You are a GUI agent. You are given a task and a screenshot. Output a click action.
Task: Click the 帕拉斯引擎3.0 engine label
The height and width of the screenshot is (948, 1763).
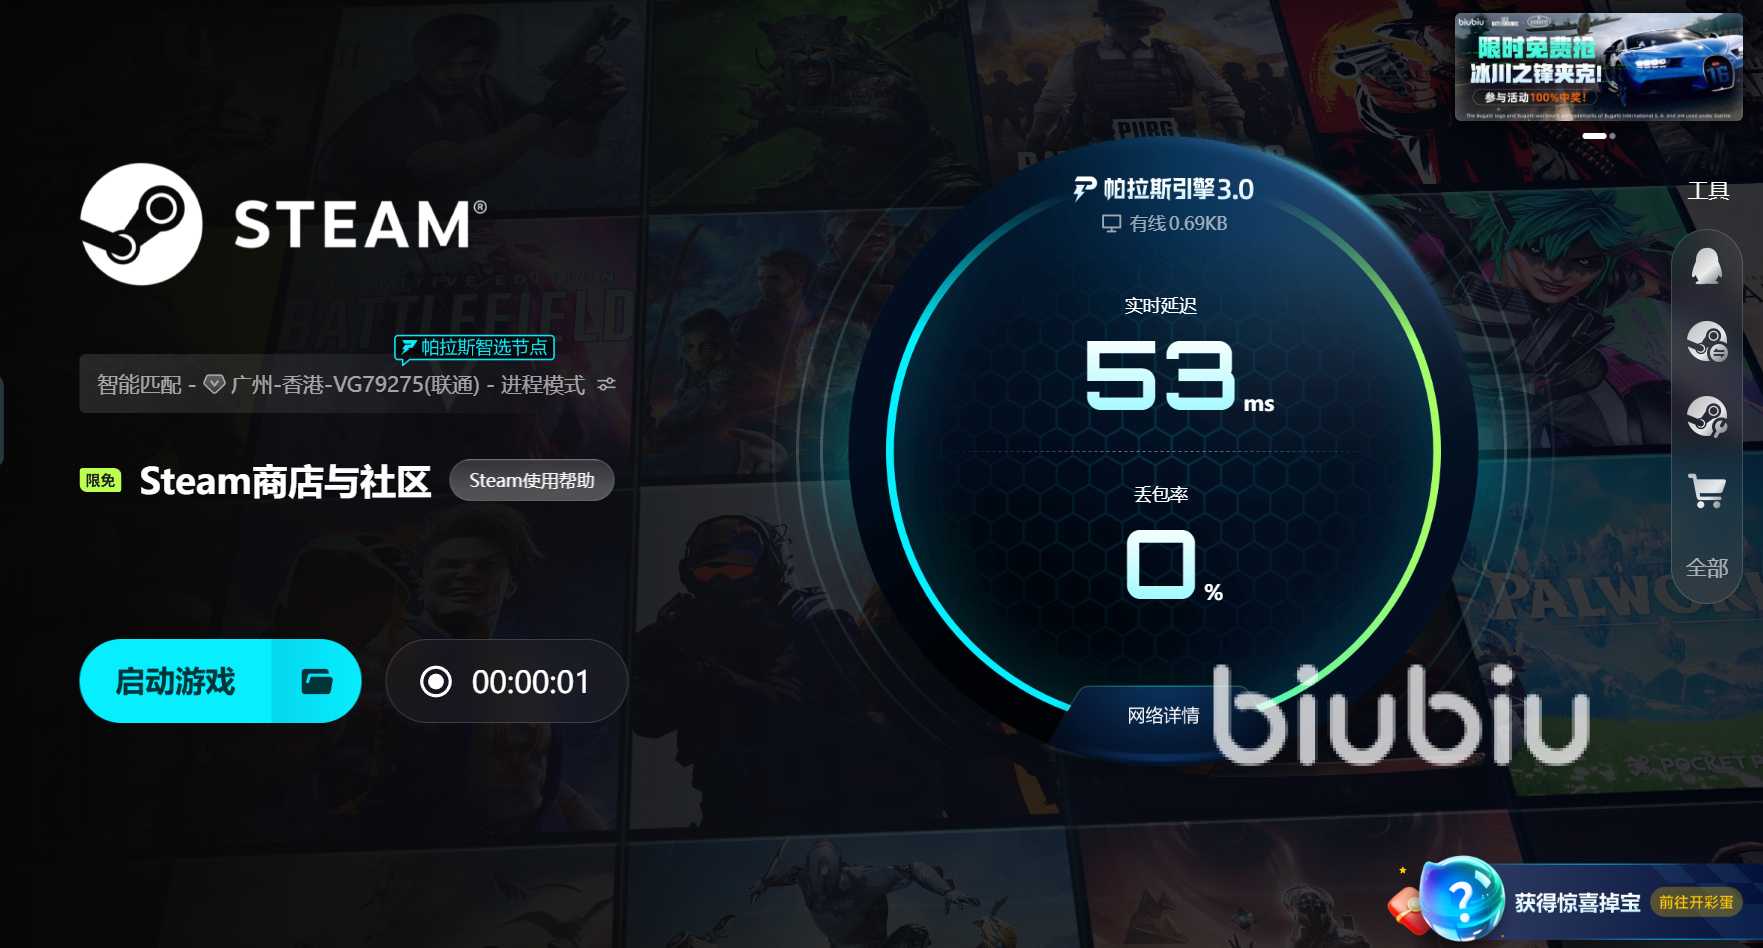1164,189
